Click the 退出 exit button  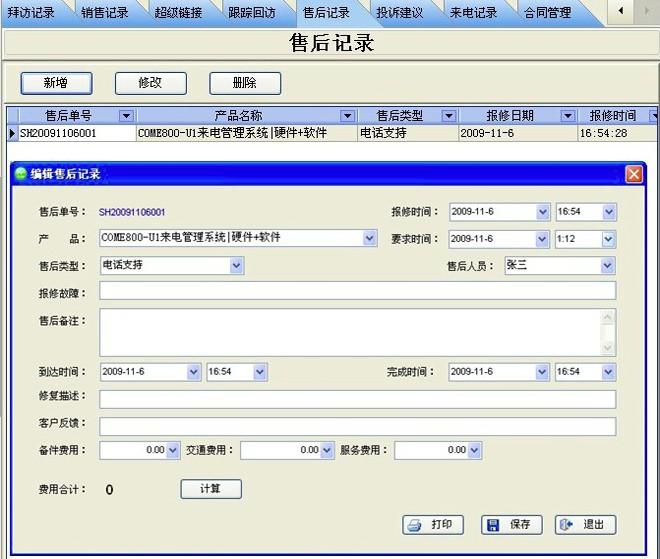pyautogui.click(x=585, y=525)
